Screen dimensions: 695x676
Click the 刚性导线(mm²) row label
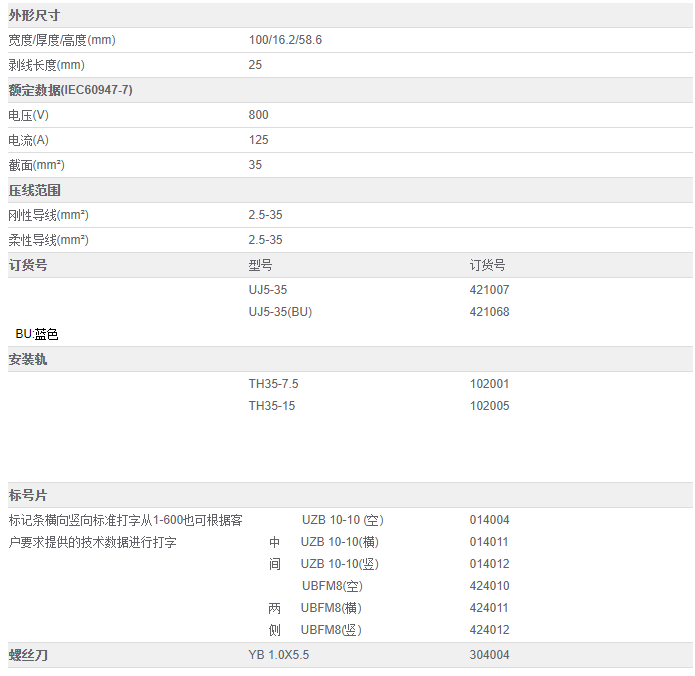click(x=48, y=215)
